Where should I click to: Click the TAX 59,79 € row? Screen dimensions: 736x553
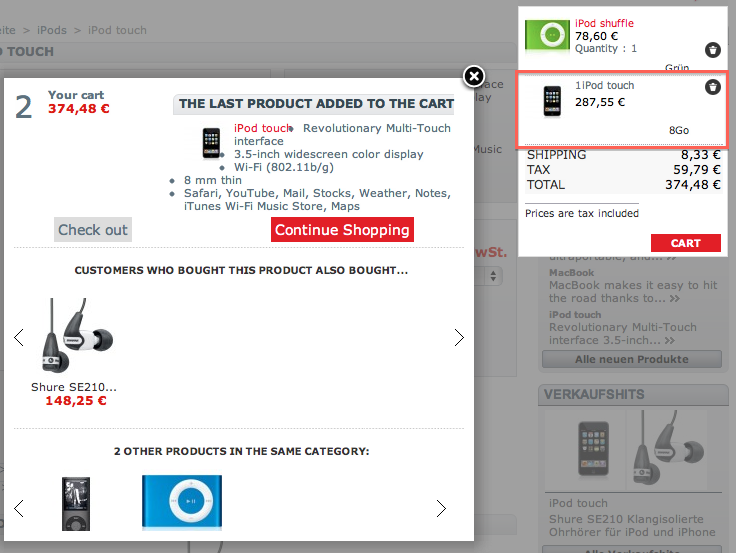[x=623, y=169]
